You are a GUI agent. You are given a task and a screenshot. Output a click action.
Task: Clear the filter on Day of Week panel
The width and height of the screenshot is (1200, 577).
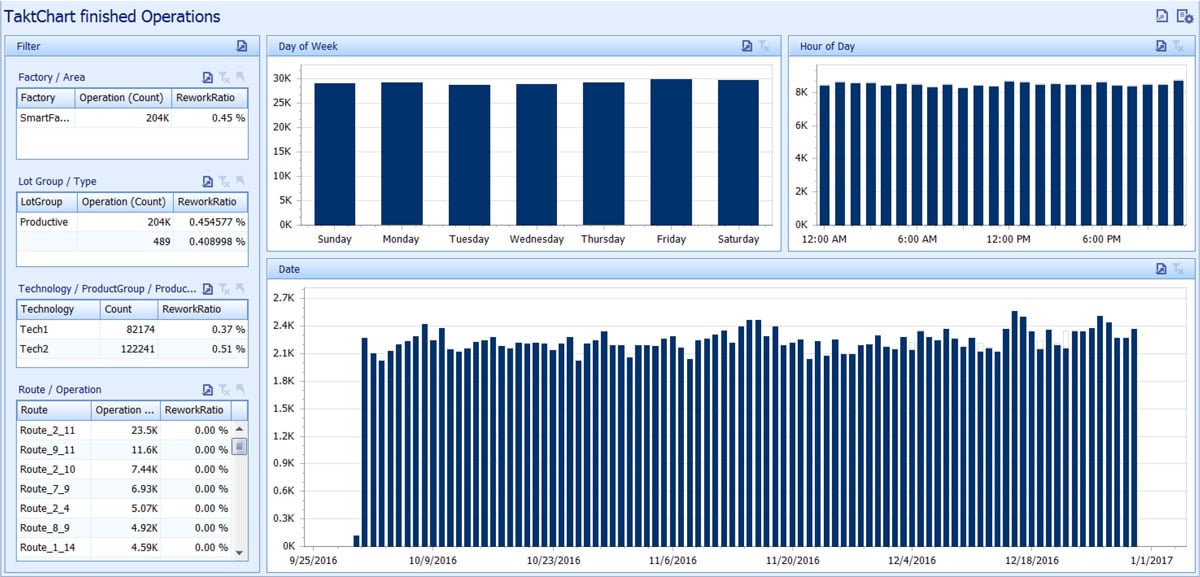click(x=765, y=46)
